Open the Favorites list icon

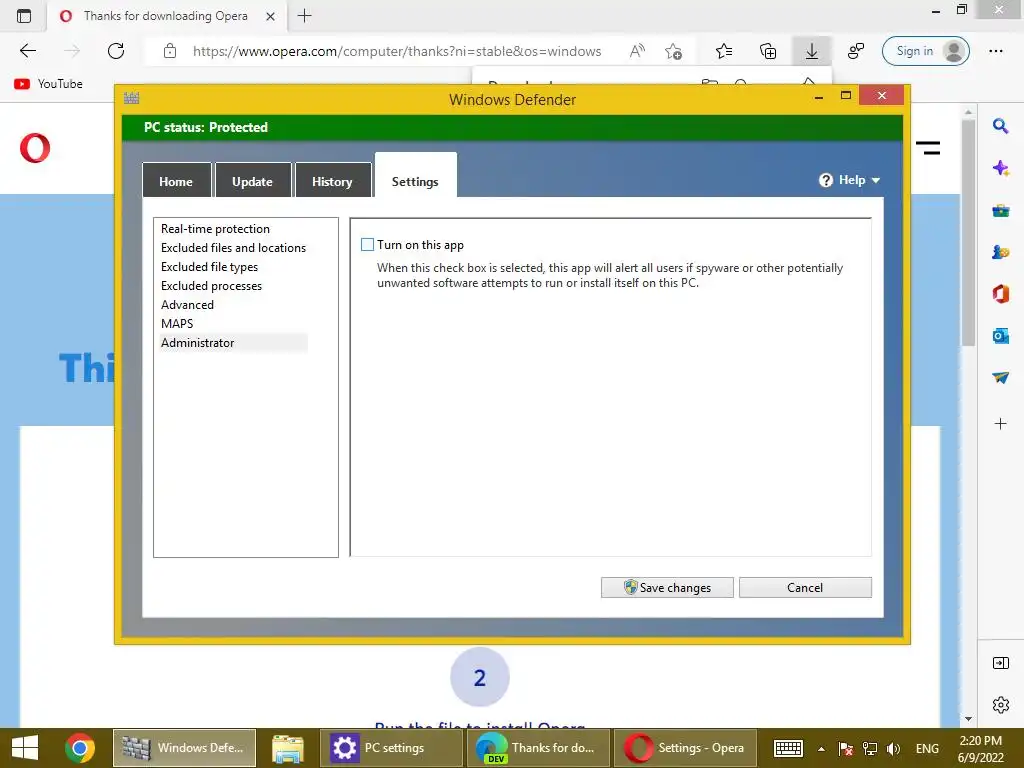pos(724,51)
